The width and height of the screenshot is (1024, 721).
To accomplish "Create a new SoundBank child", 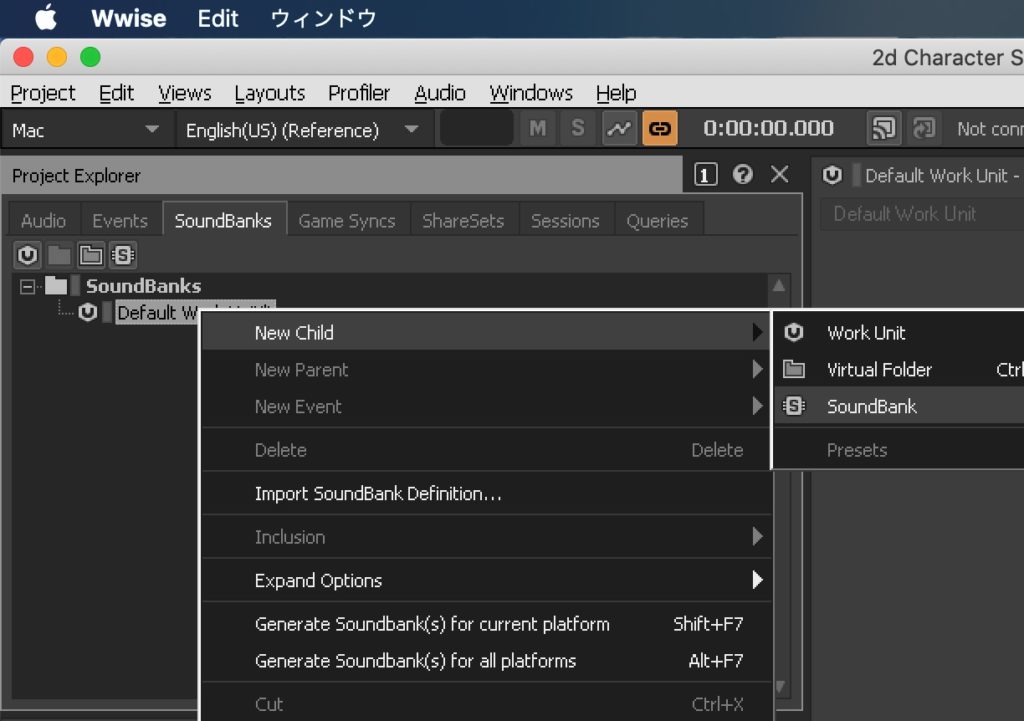I will tap(899, 406).
